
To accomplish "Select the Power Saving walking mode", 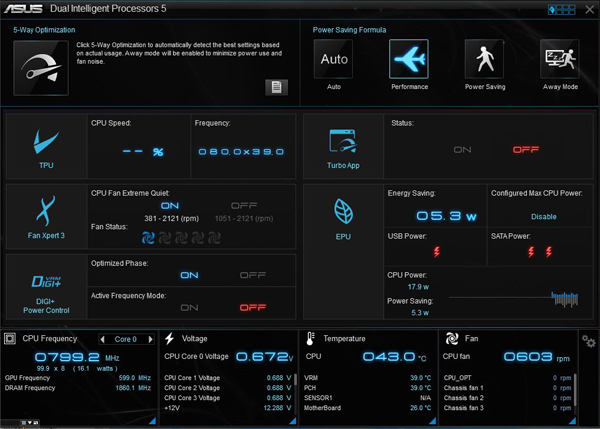I will point(484,59).
